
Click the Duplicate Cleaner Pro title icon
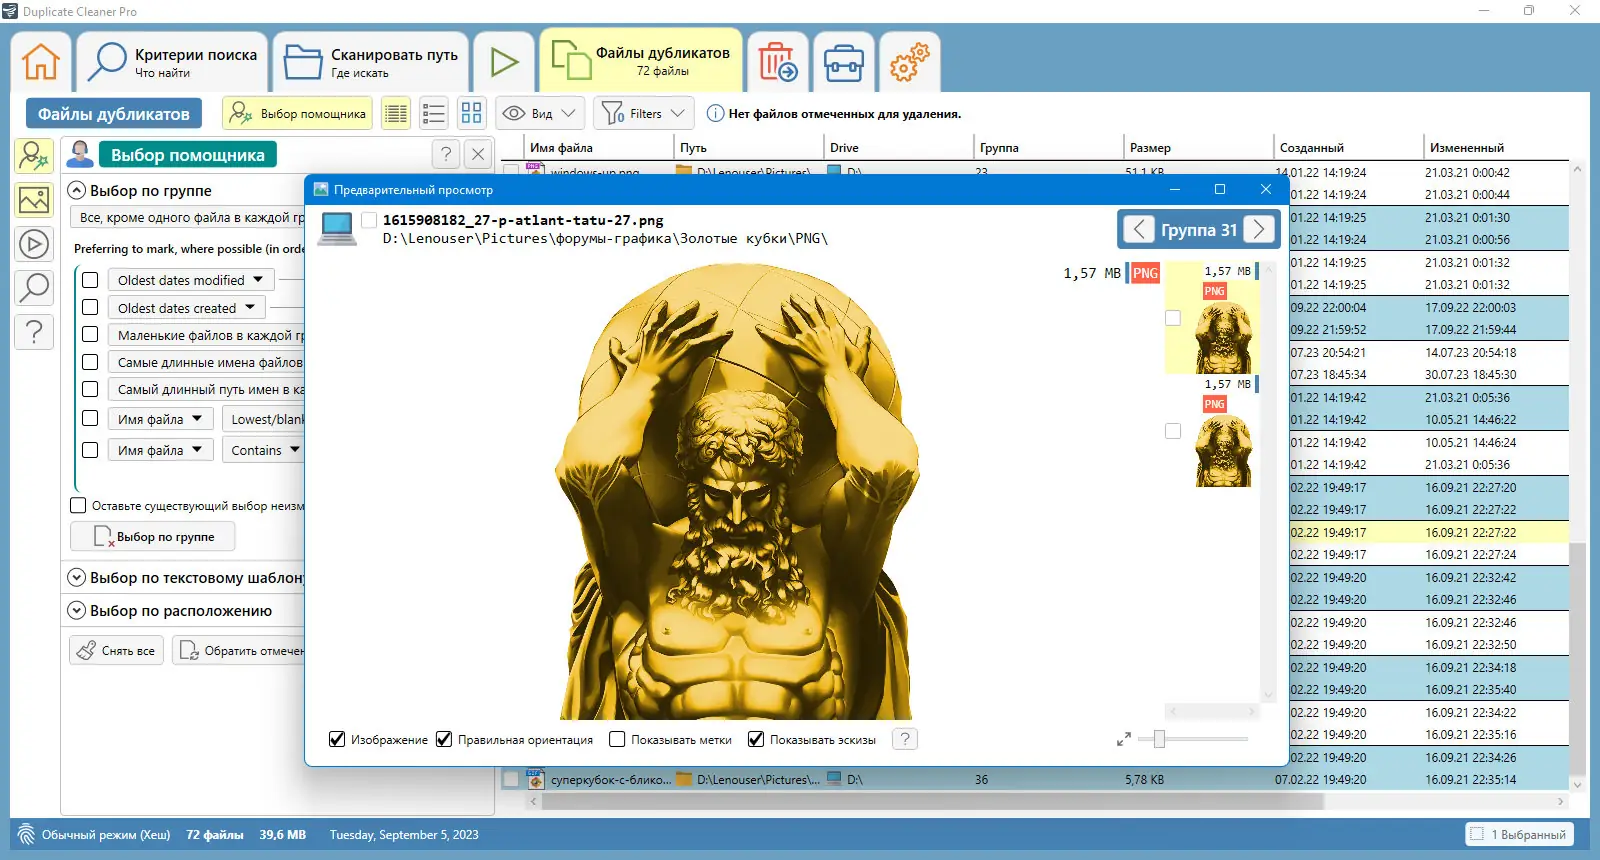10,11
